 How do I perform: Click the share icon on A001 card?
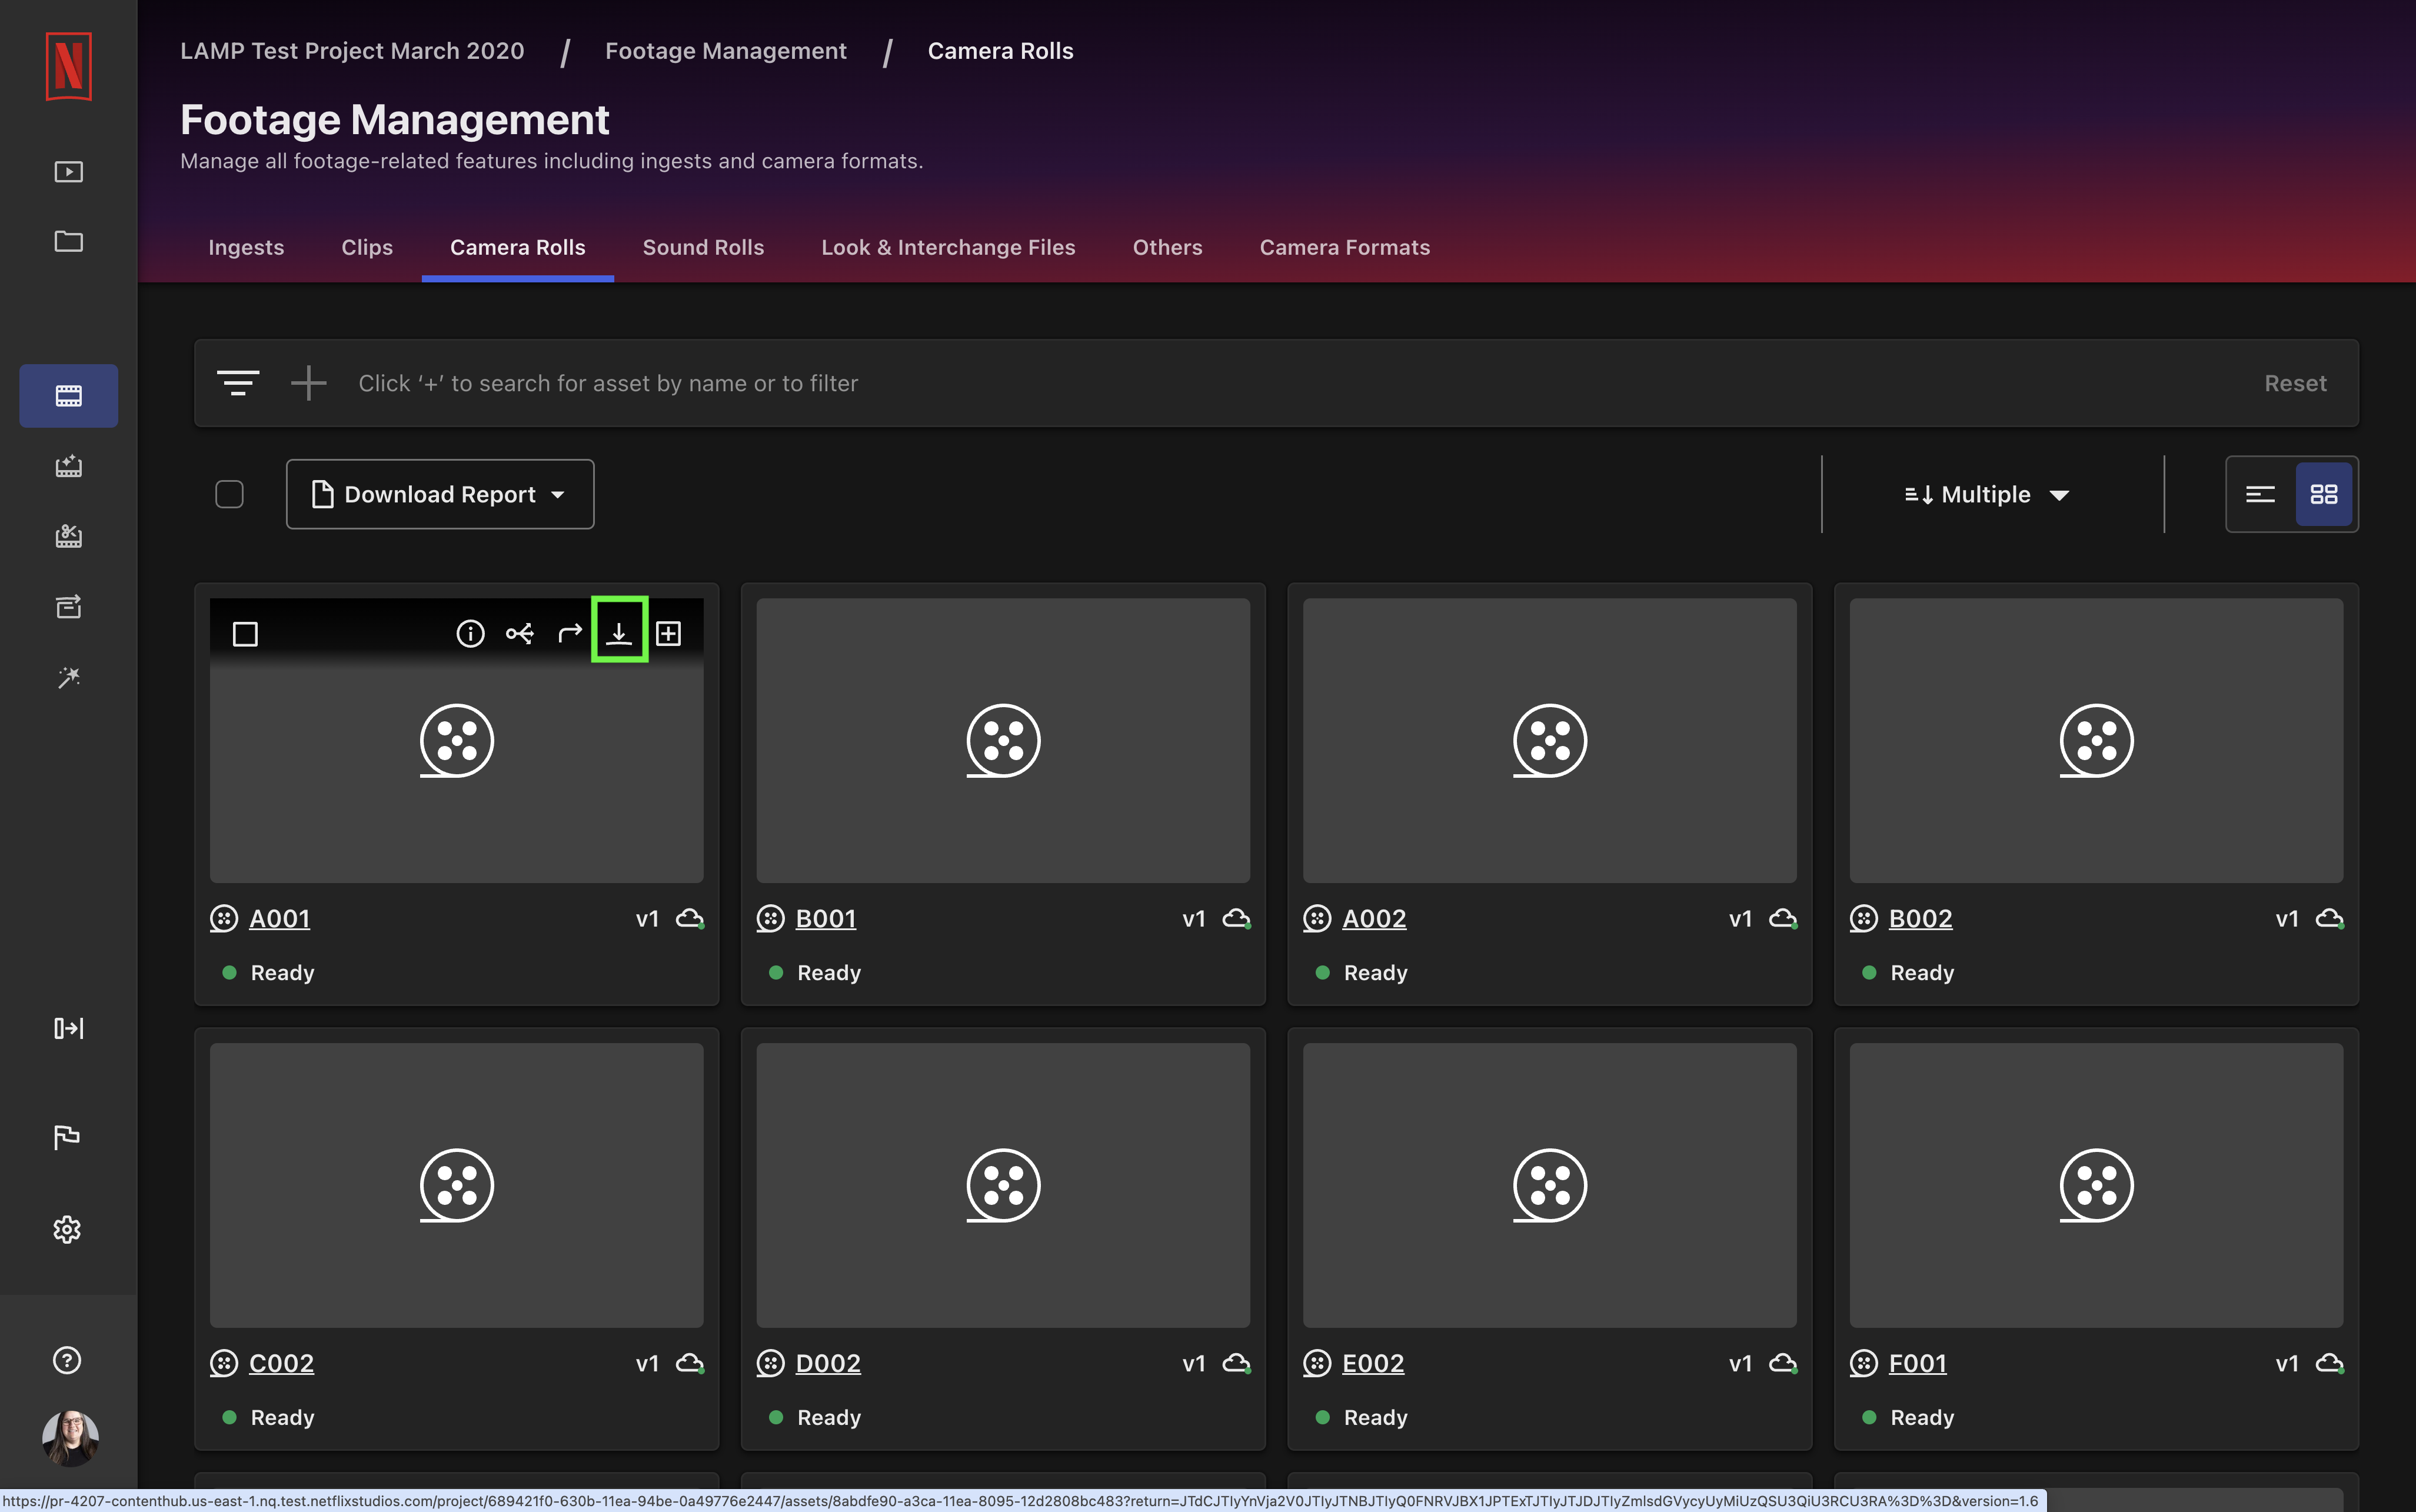pos(520,632)
